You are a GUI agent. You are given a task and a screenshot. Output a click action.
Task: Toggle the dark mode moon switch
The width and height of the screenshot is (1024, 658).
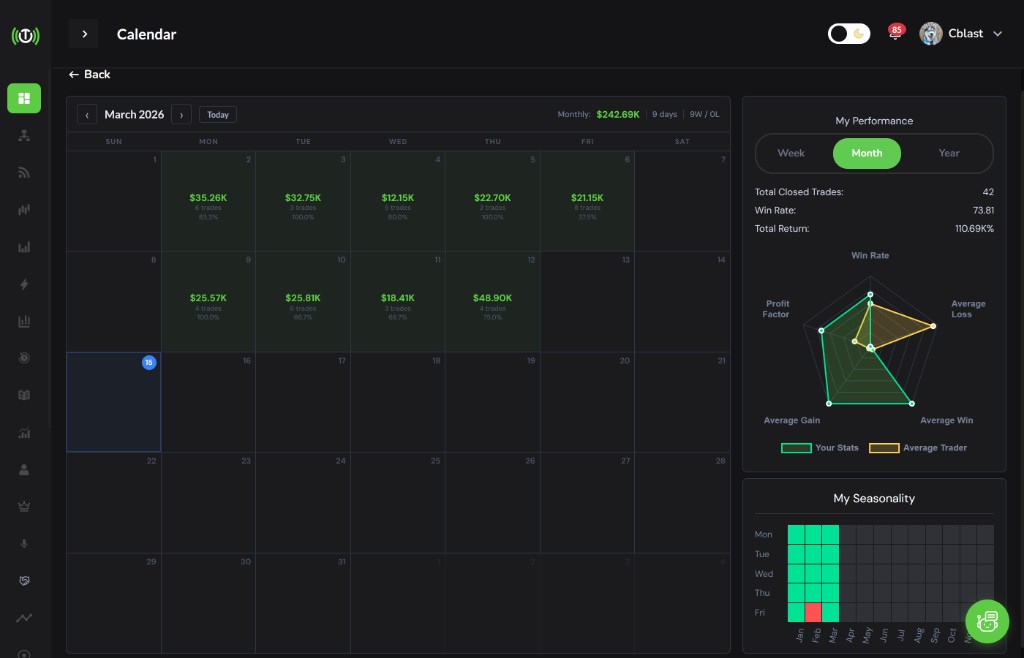(x=849, y=34)
